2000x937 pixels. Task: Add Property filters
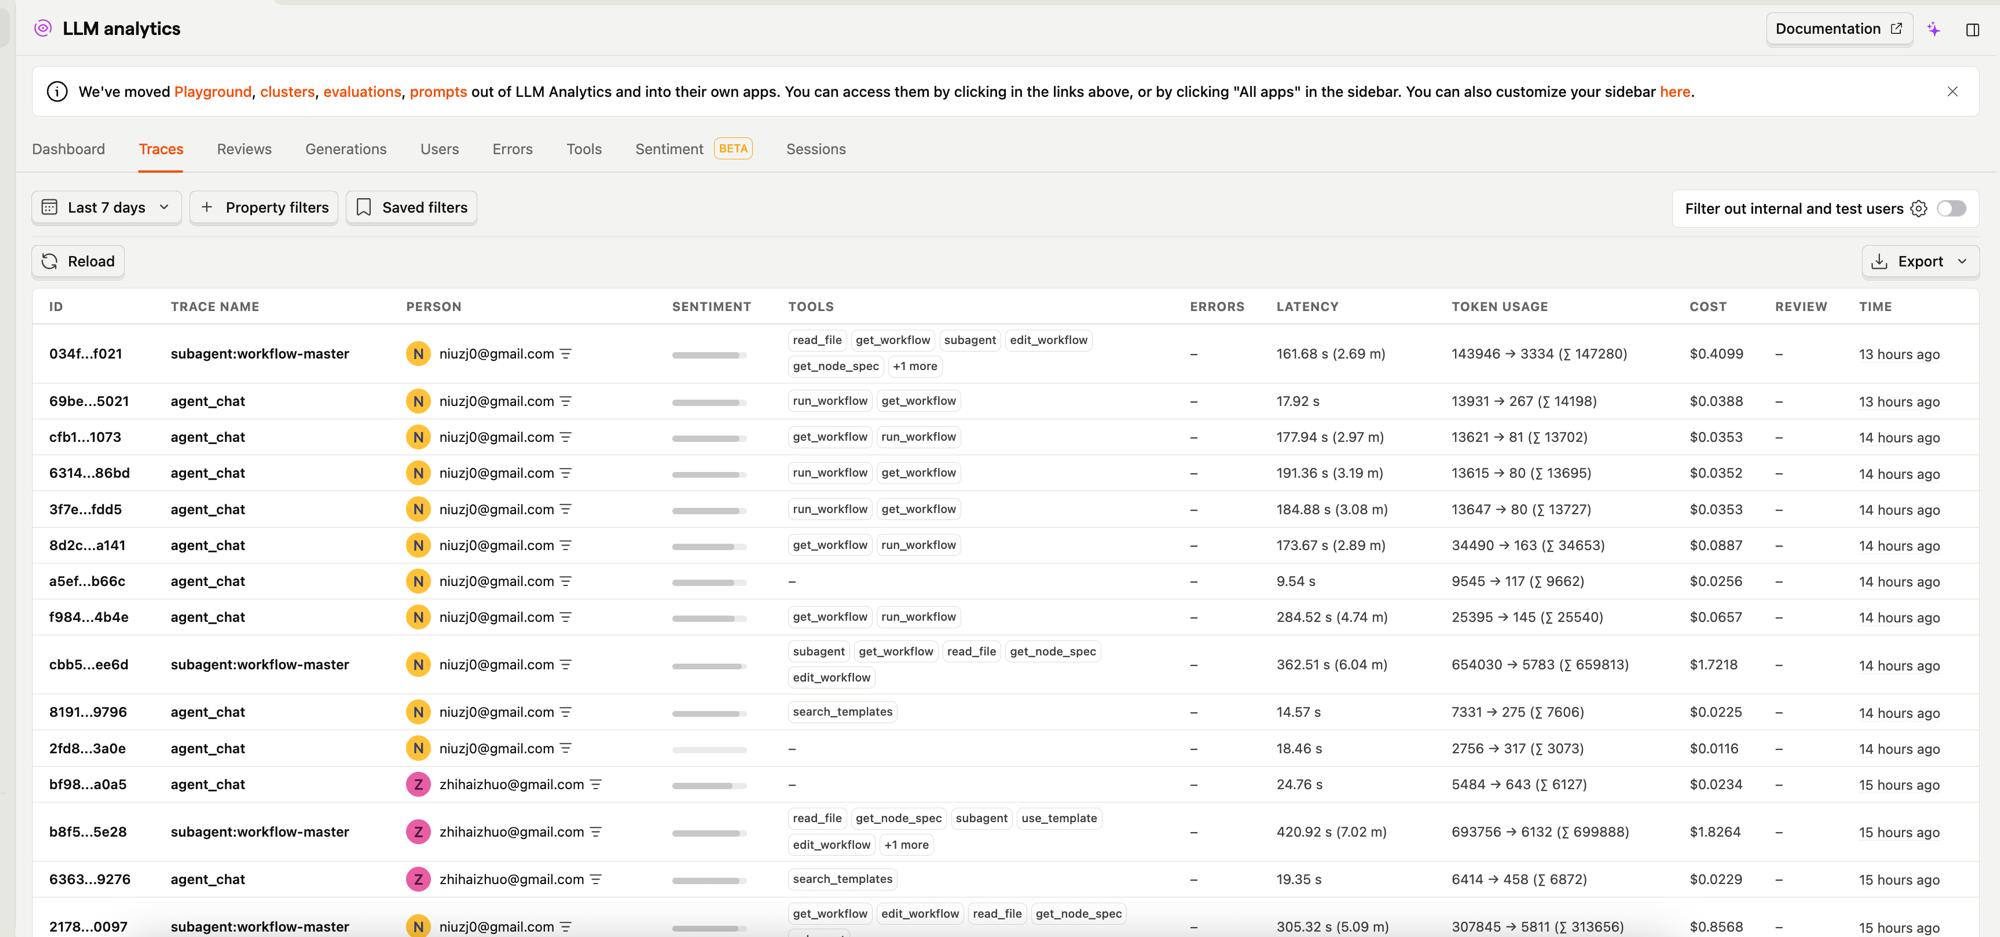pos(264,208)
